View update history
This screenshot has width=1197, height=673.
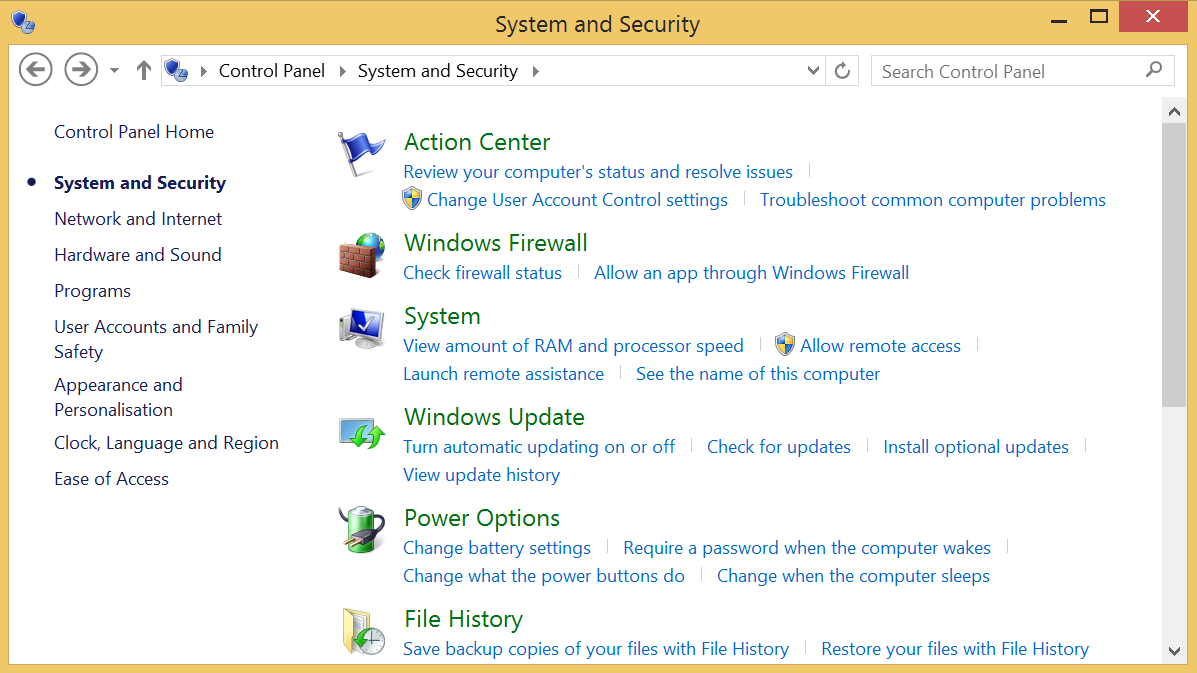click(481, 475)
